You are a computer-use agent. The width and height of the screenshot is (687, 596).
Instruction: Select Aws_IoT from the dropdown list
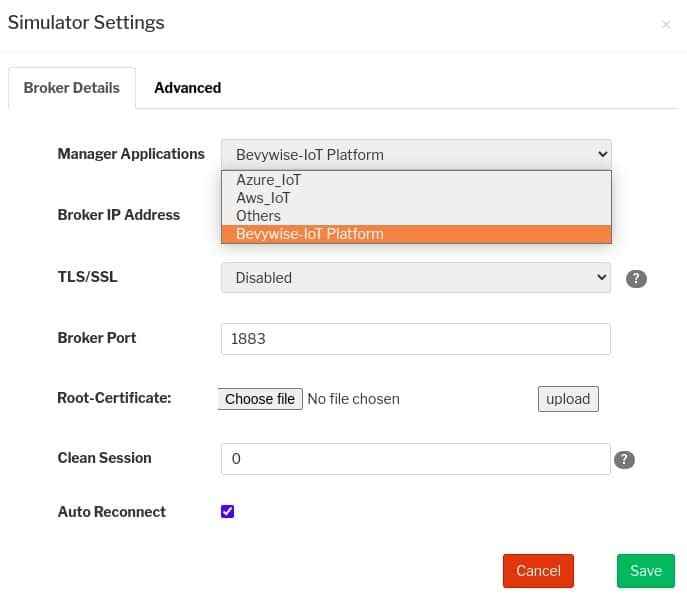pyautogui.click(x=416, y=198)
